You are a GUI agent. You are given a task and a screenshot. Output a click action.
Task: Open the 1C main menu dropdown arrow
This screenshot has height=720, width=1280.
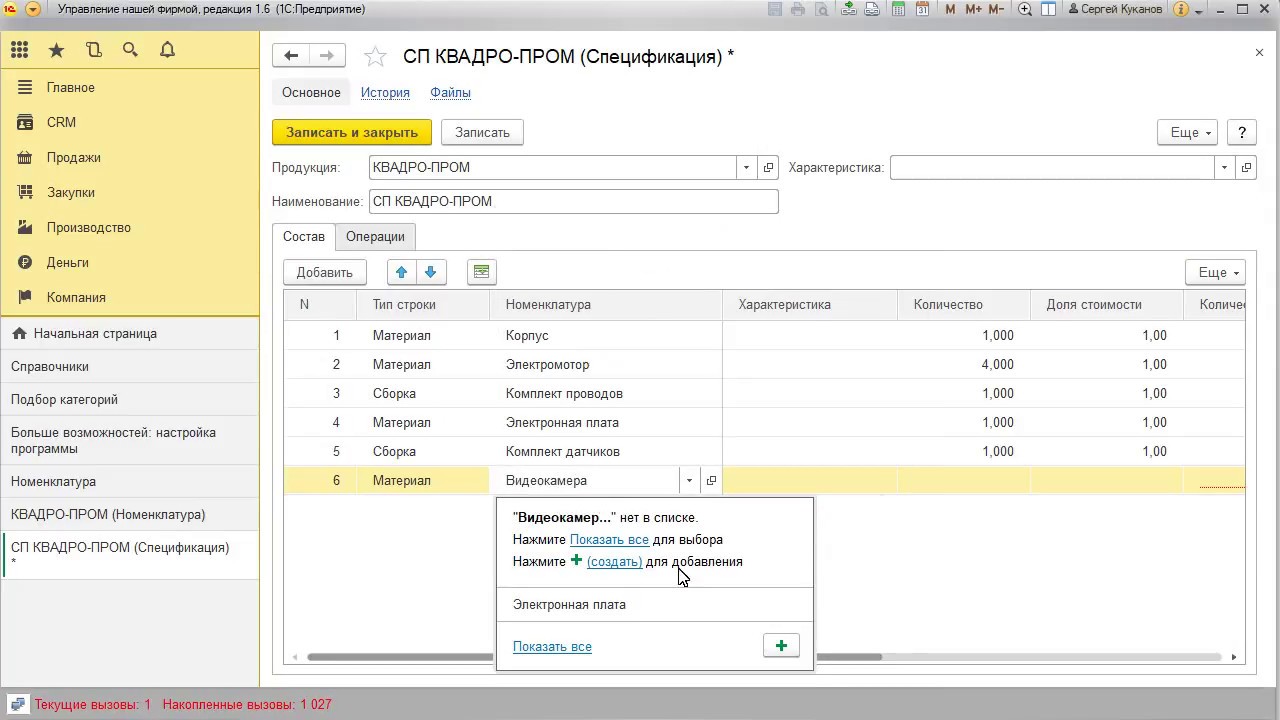(x=33, y=9)
